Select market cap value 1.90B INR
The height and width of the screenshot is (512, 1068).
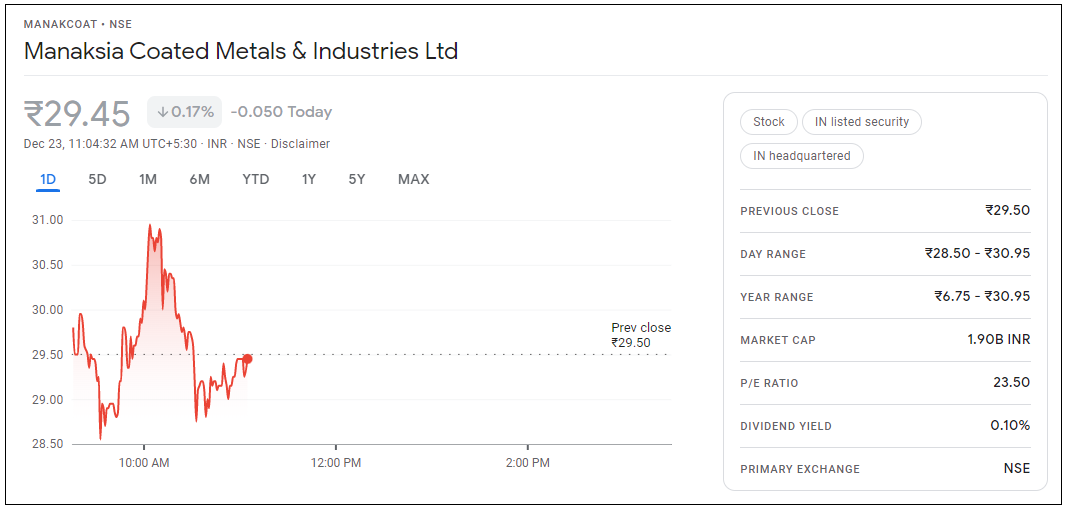999,339
